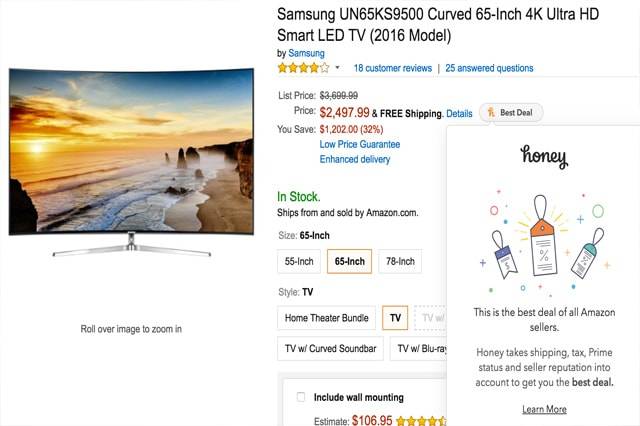Open the Low Price Guarantee link
Screen dimensions: 640x426
point(363,144)
